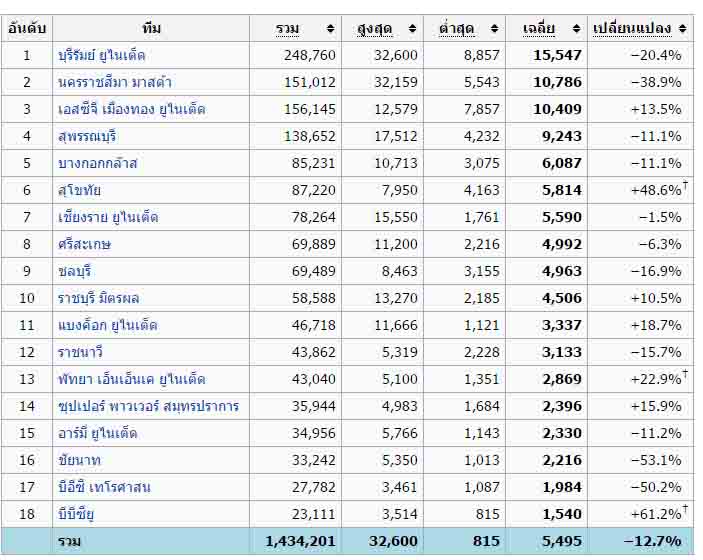Select rank number 10
Screen dimensions: 703x560
pyautogui.click(x=27, y=298)
